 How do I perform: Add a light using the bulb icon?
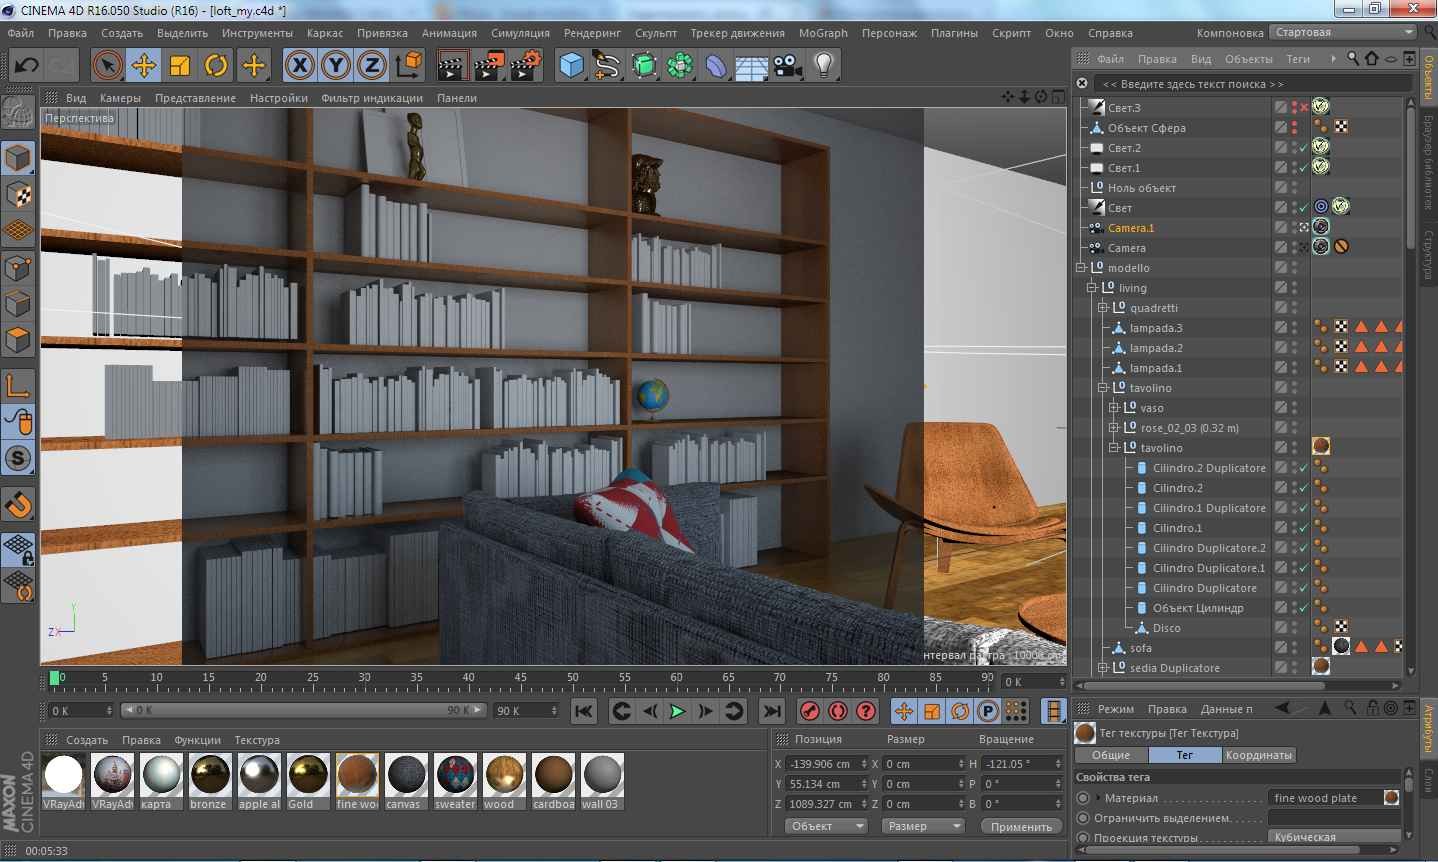pos(823,66)
